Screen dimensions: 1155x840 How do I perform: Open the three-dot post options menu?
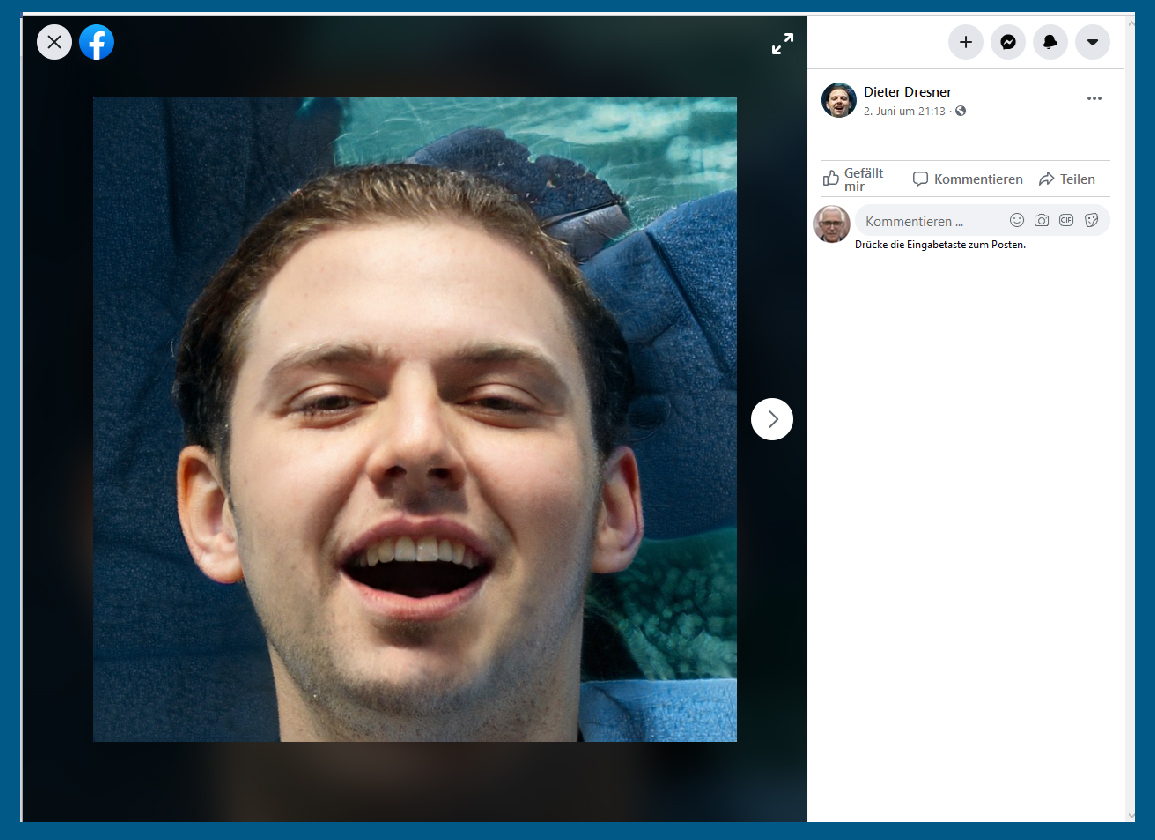pyautogui.click(x=1094, y=98)
